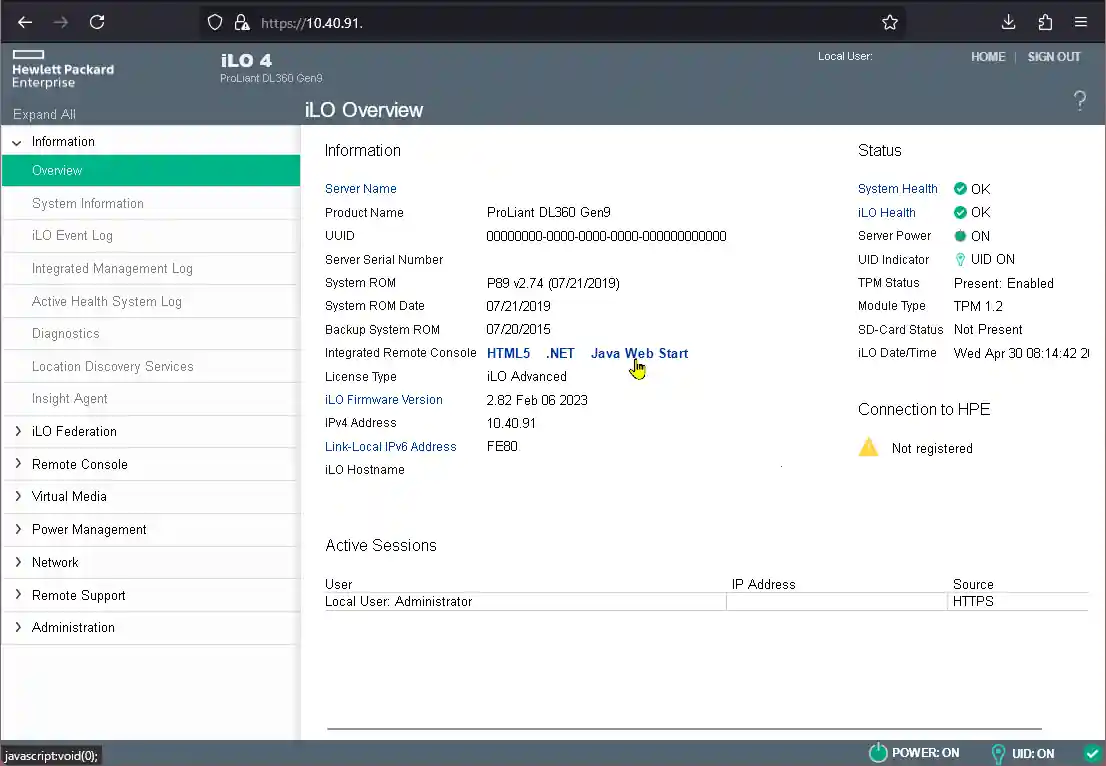Open the System Health link
This screenshot has width=1106, height=766.
tap(897, 188)
